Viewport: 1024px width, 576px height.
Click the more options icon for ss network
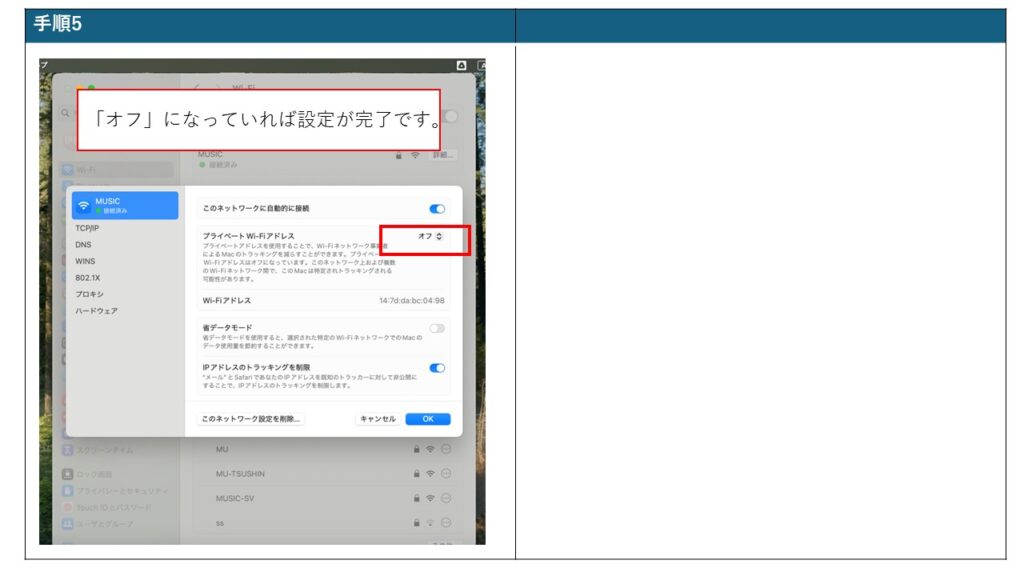point(446,523)
